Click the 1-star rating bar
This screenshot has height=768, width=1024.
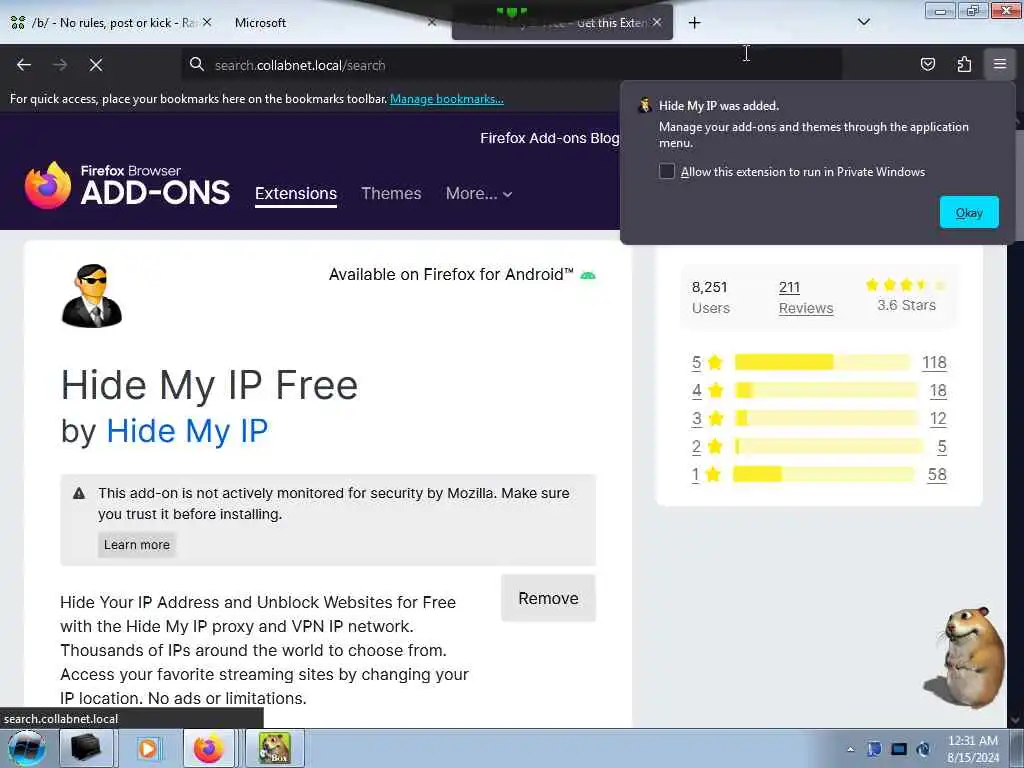824,474
